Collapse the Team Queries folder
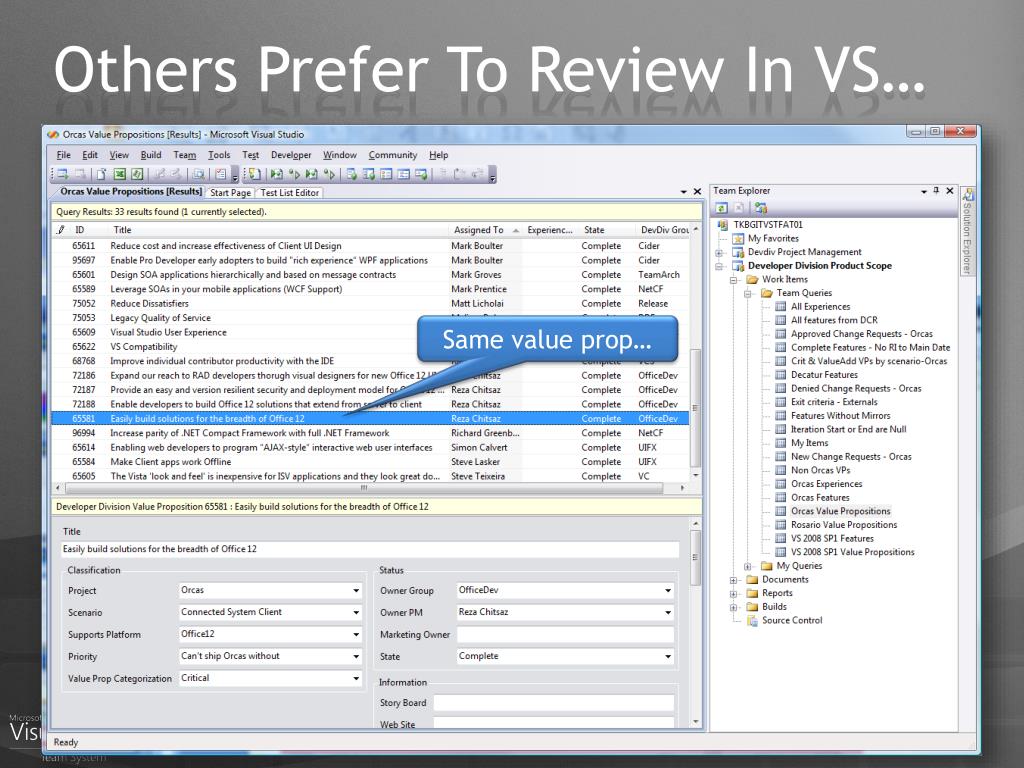1024x768 pixels. coord(748,293)
